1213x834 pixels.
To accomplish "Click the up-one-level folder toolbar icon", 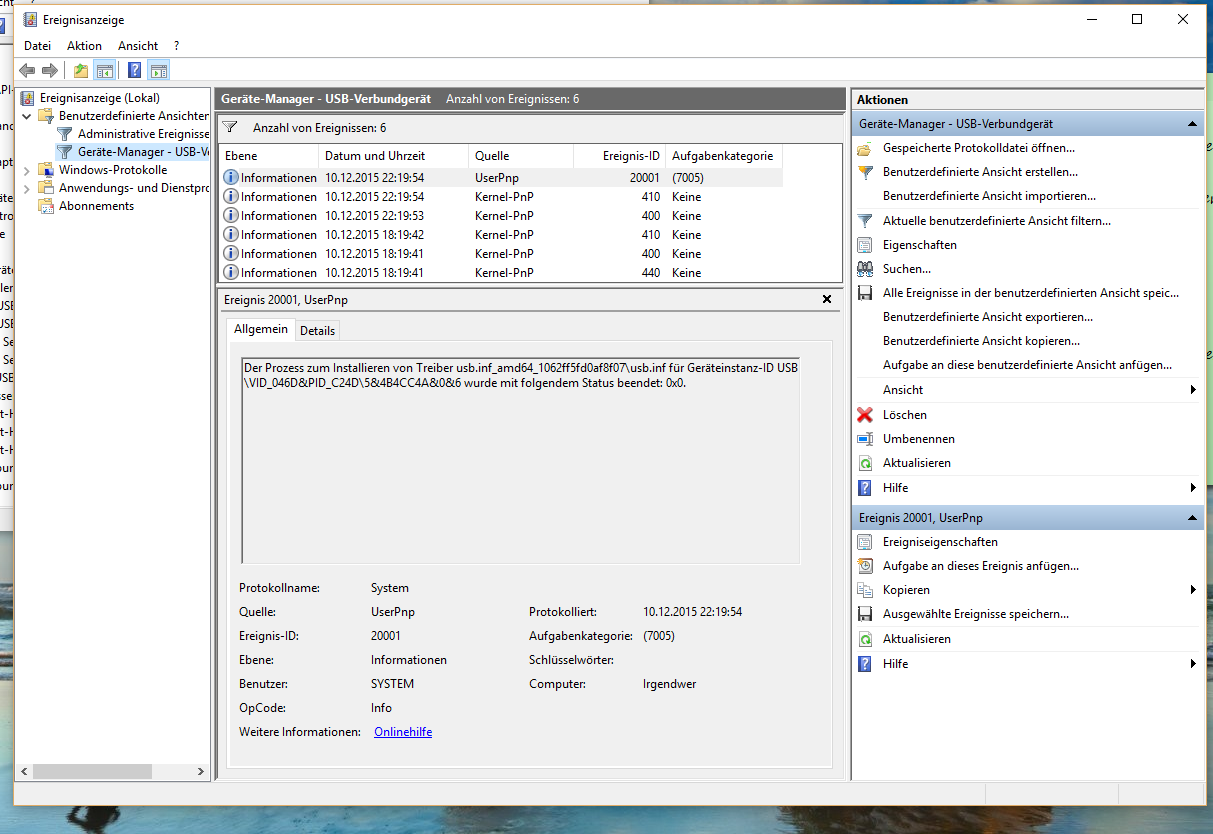I will click(x=81, y=70).
